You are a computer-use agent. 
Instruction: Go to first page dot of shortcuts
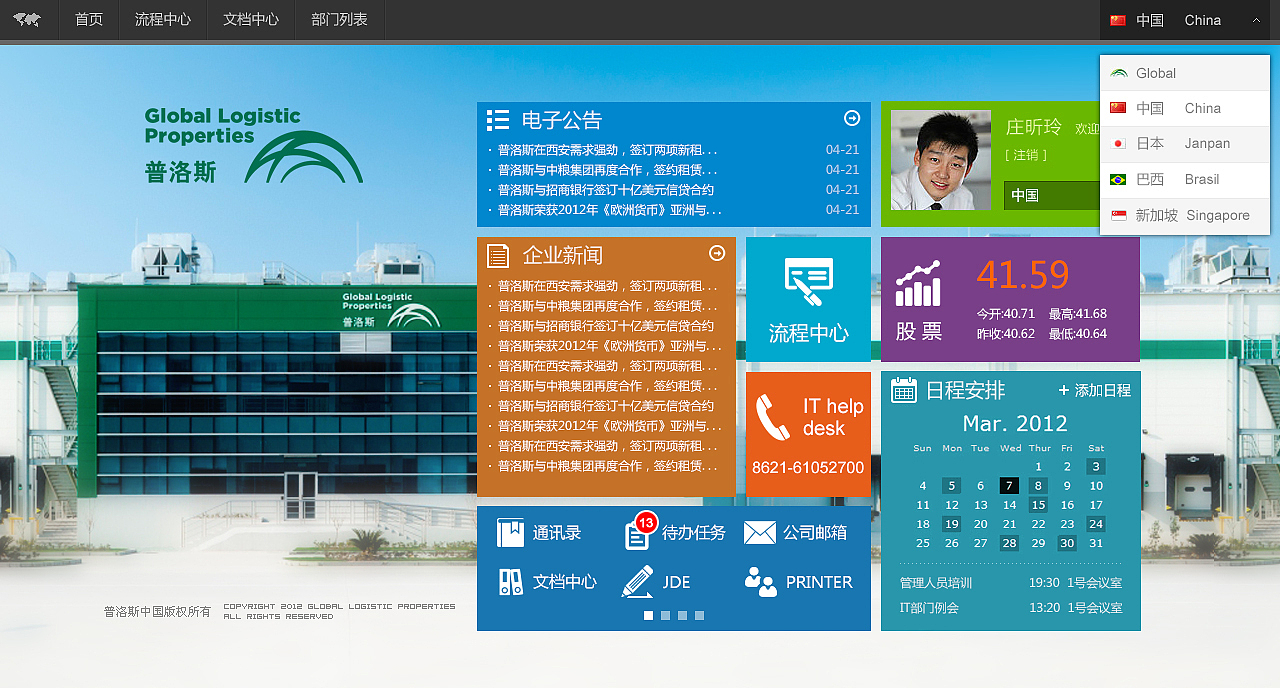click(648, 615)
